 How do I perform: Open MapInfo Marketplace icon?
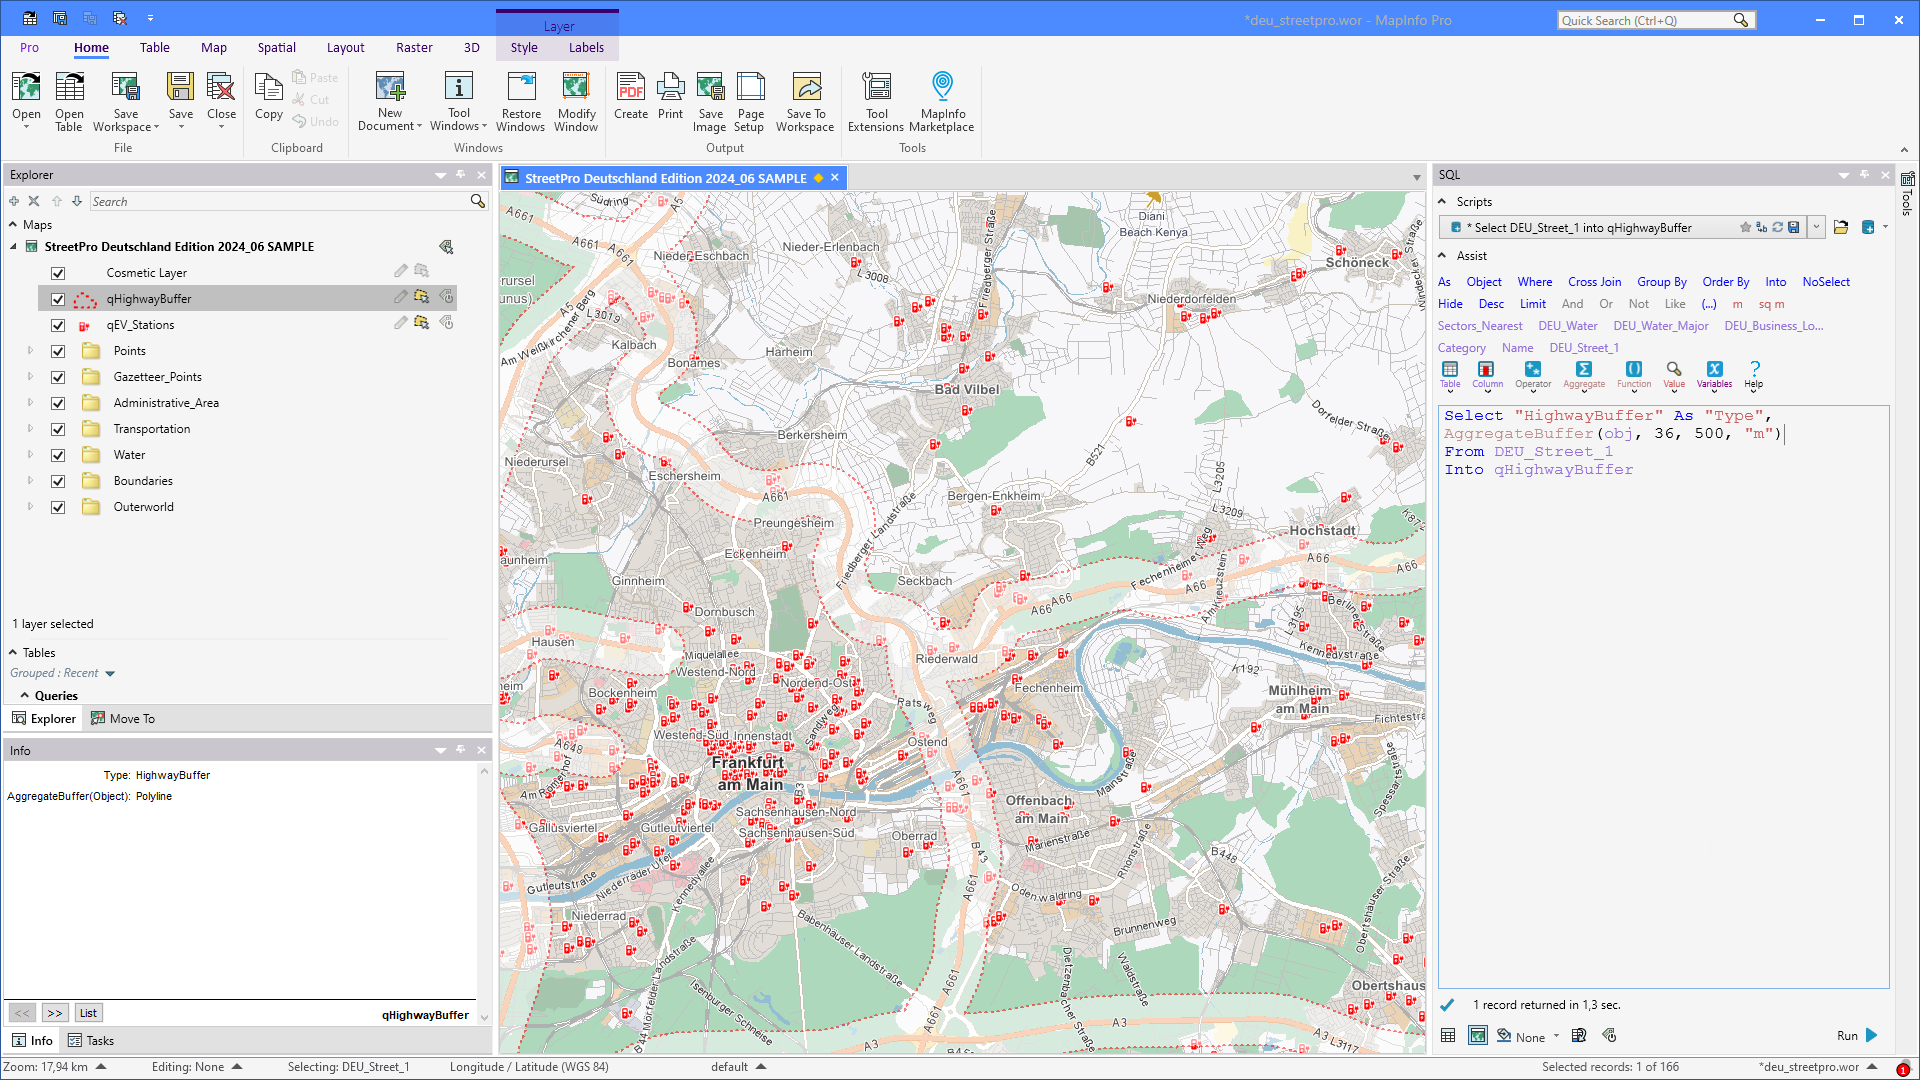tap(942, 101)
